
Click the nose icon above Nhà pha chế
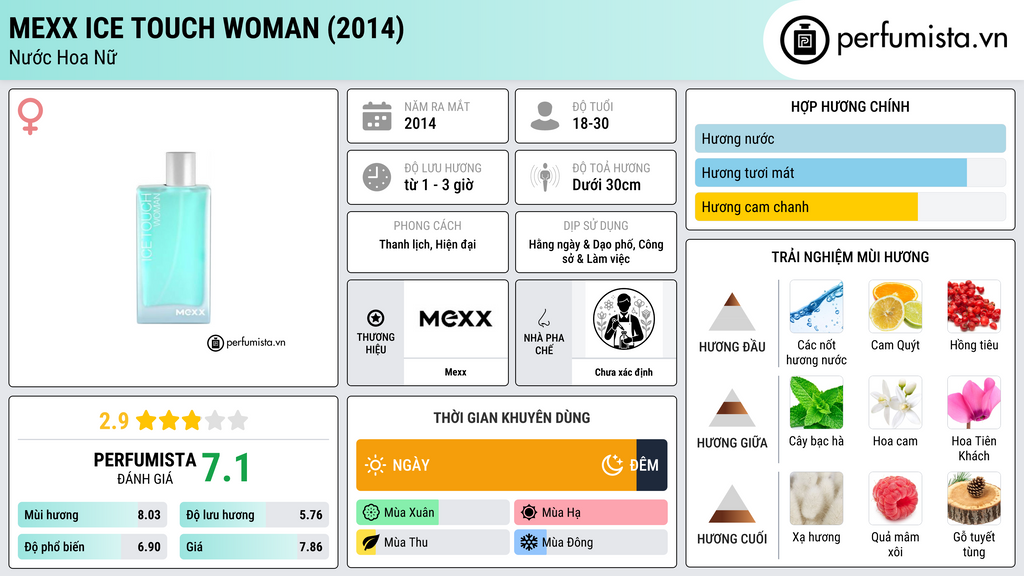[543, 318]
